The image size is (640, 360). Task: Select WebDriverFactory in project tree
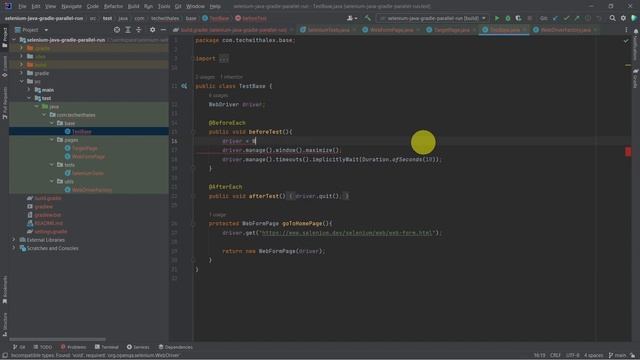[92, 190]
